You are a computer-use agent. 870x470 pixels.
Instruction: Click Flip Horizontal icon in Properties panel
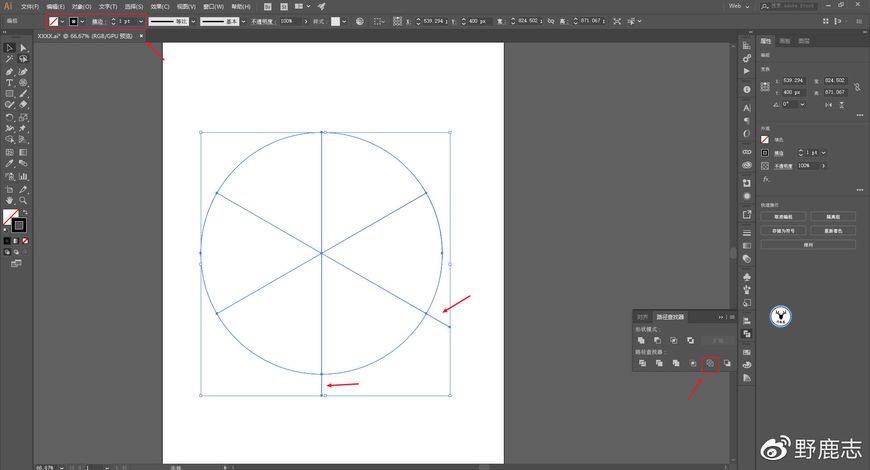828,104
